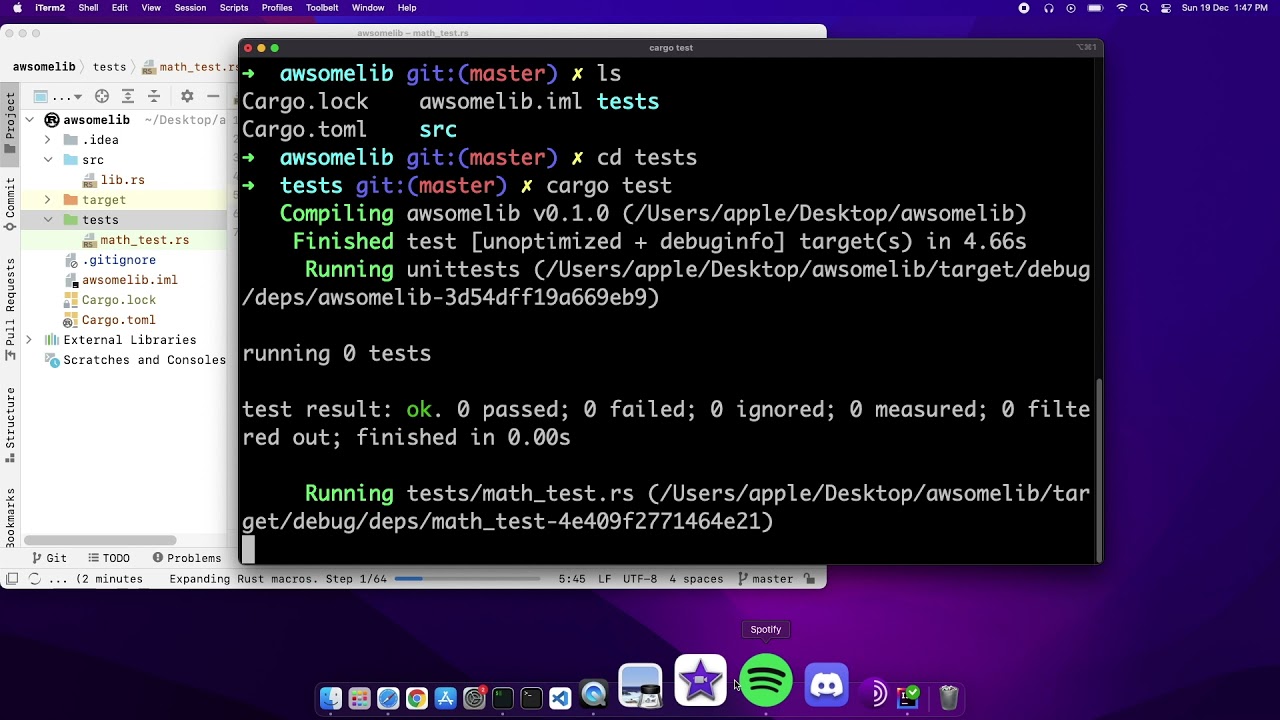Click Expand All icon in Project toolbar
The image size is (1280, 720).
pyautogui.click(x=128, y=96)
